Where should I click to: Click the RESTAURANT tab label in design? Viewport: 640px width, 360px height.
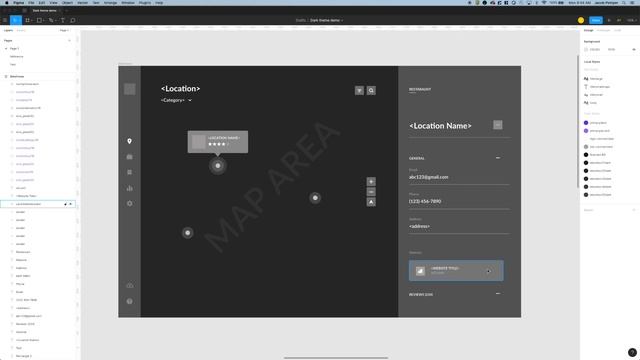420,89
